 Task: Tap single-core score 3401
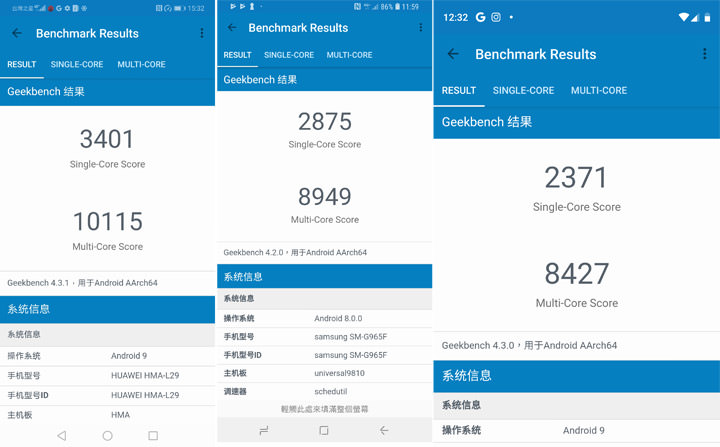coord(107,139)
